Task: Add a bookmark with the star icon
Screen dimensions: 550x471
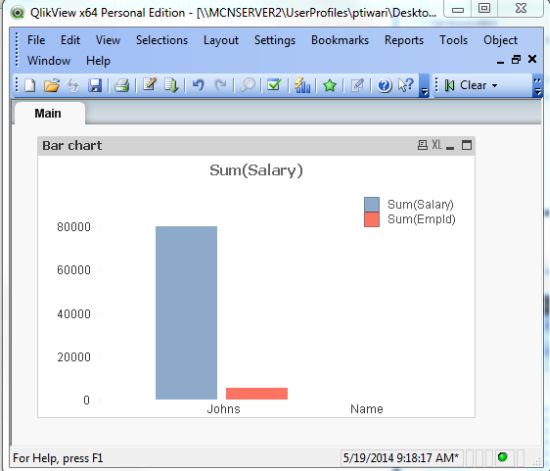Action: (x=330, y=85)
